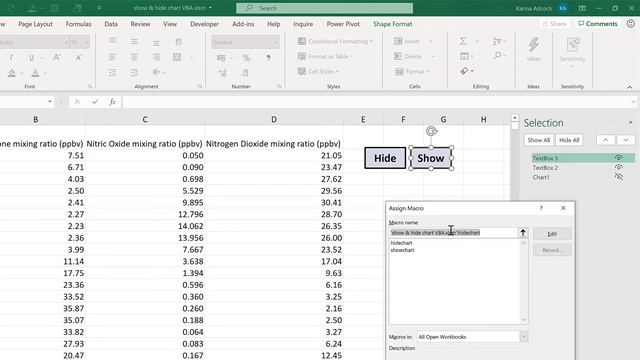Click Show All in Selection pane

[x=538, y=140]
